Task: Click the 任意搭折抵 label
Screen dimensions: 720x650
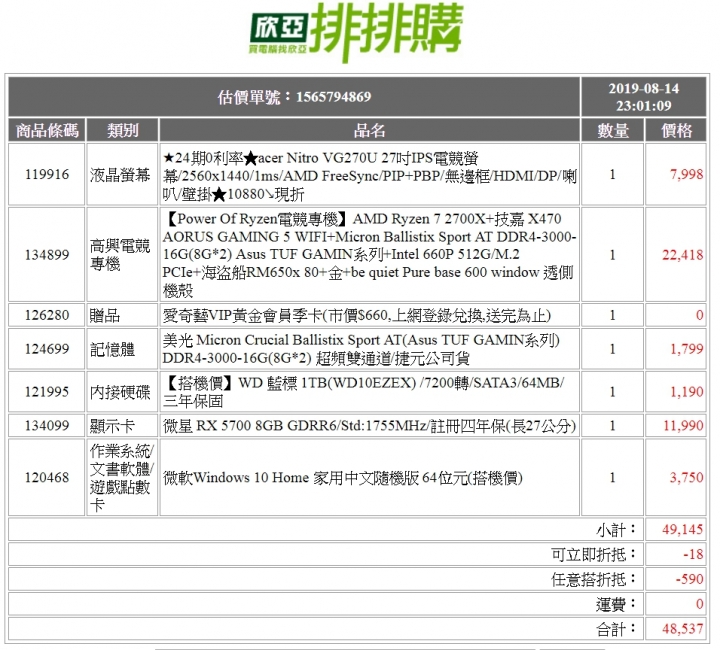Action: coord(594,579)
